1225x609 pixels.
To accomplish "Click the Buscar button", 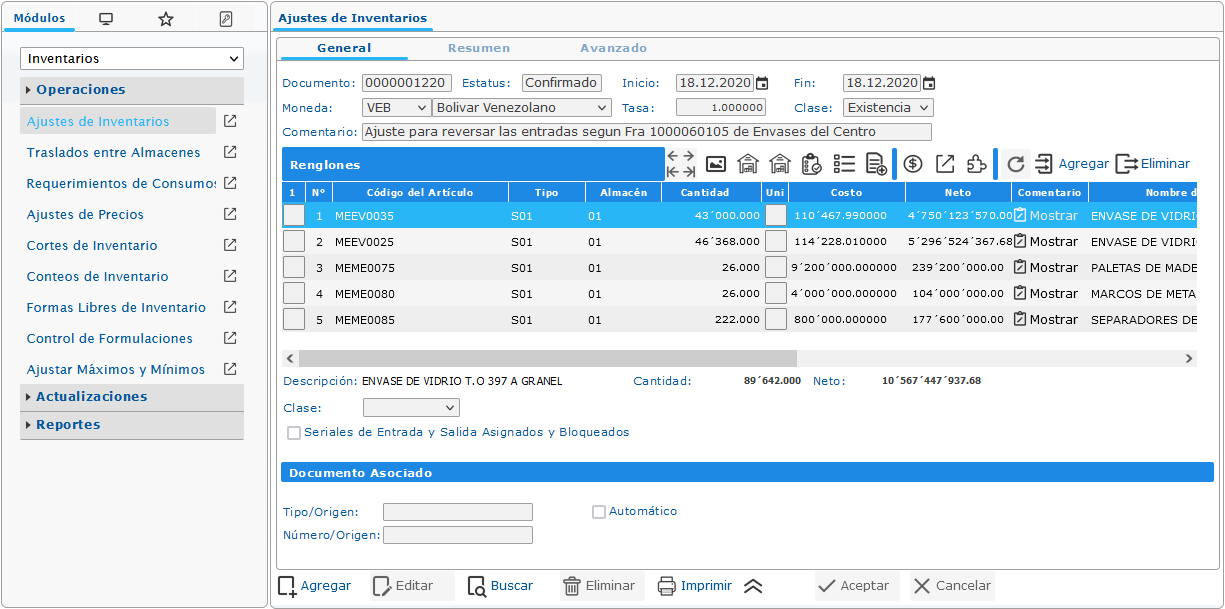I will pyautogui.click(x=500, y=586).
